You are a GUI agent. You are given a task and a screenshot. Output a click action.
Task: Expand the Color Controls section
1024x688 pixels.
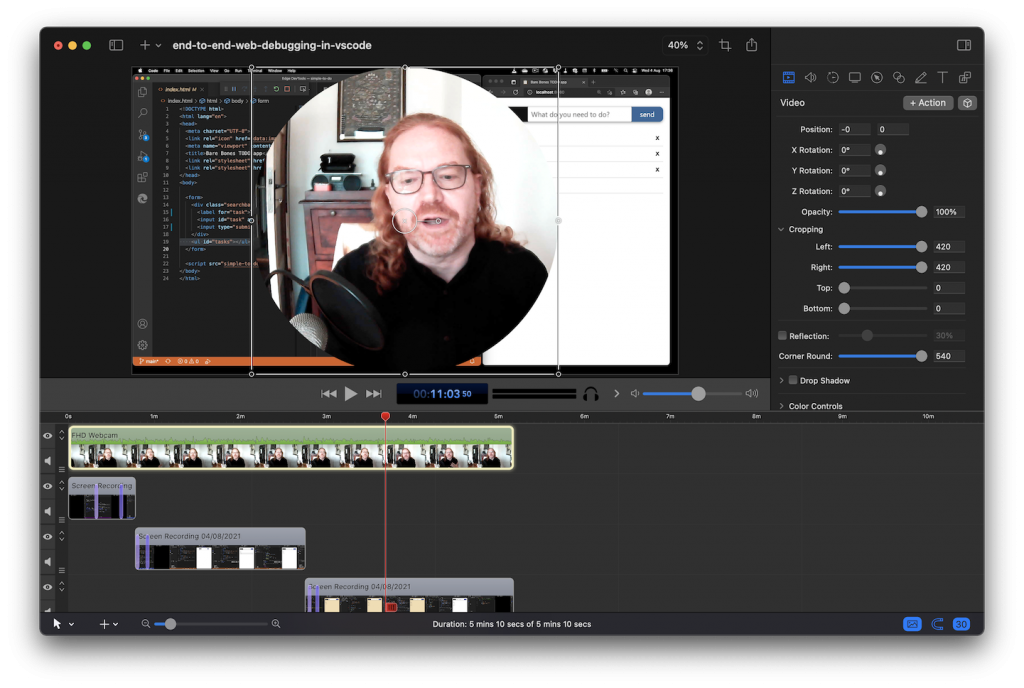[781, 406]
